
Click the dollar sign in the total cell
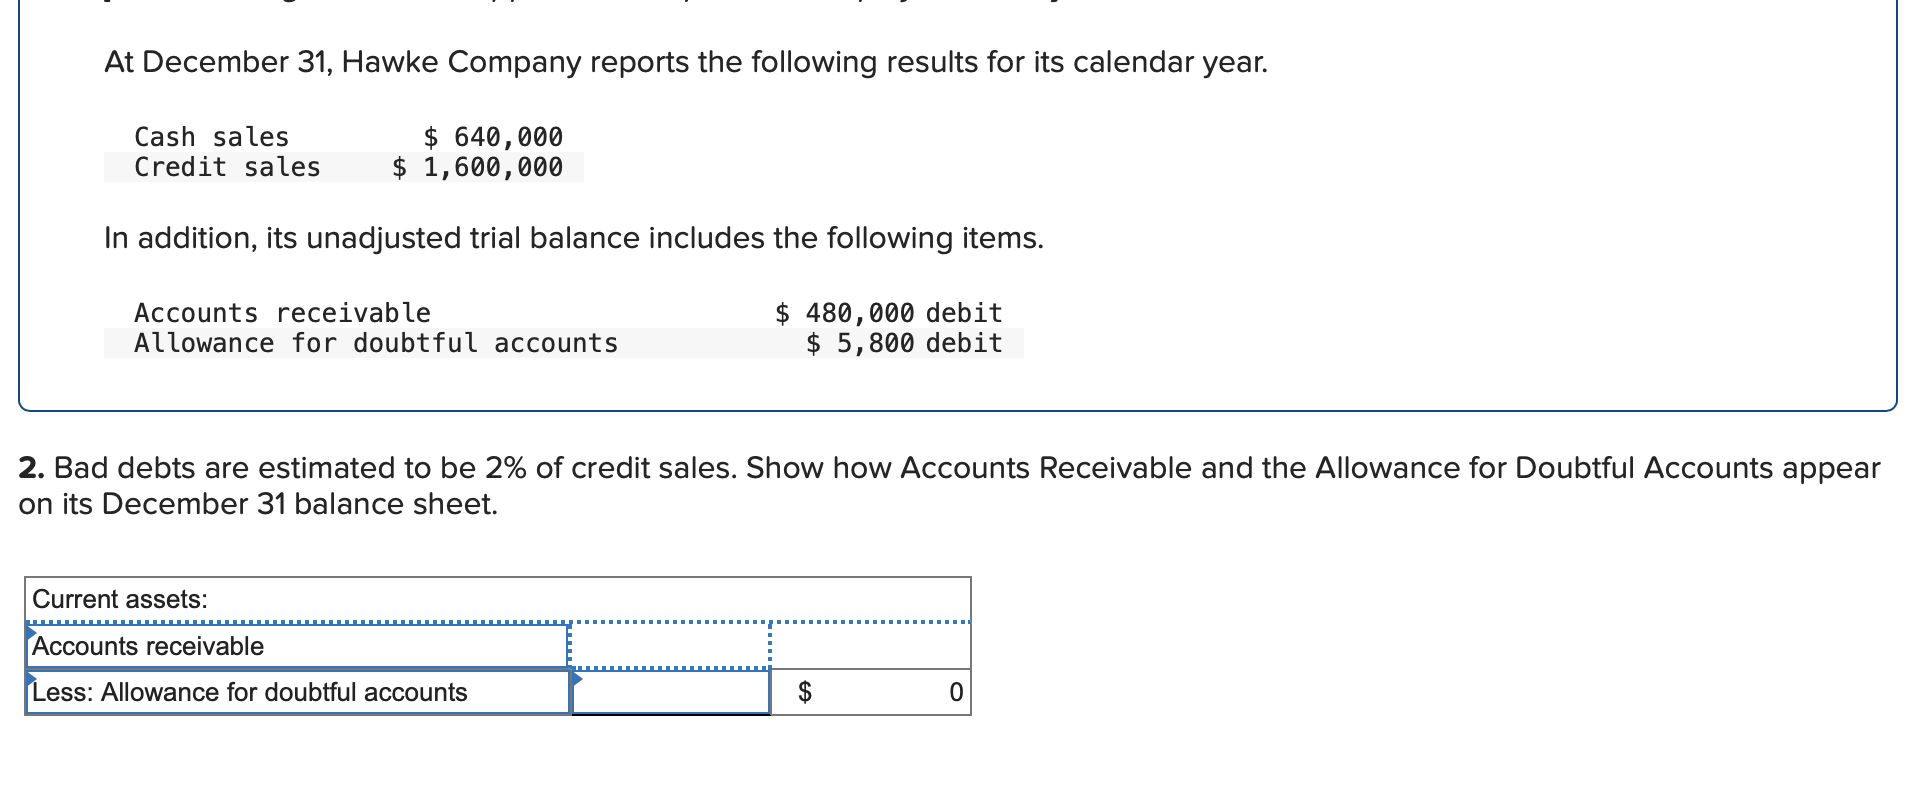pos(804,692)
